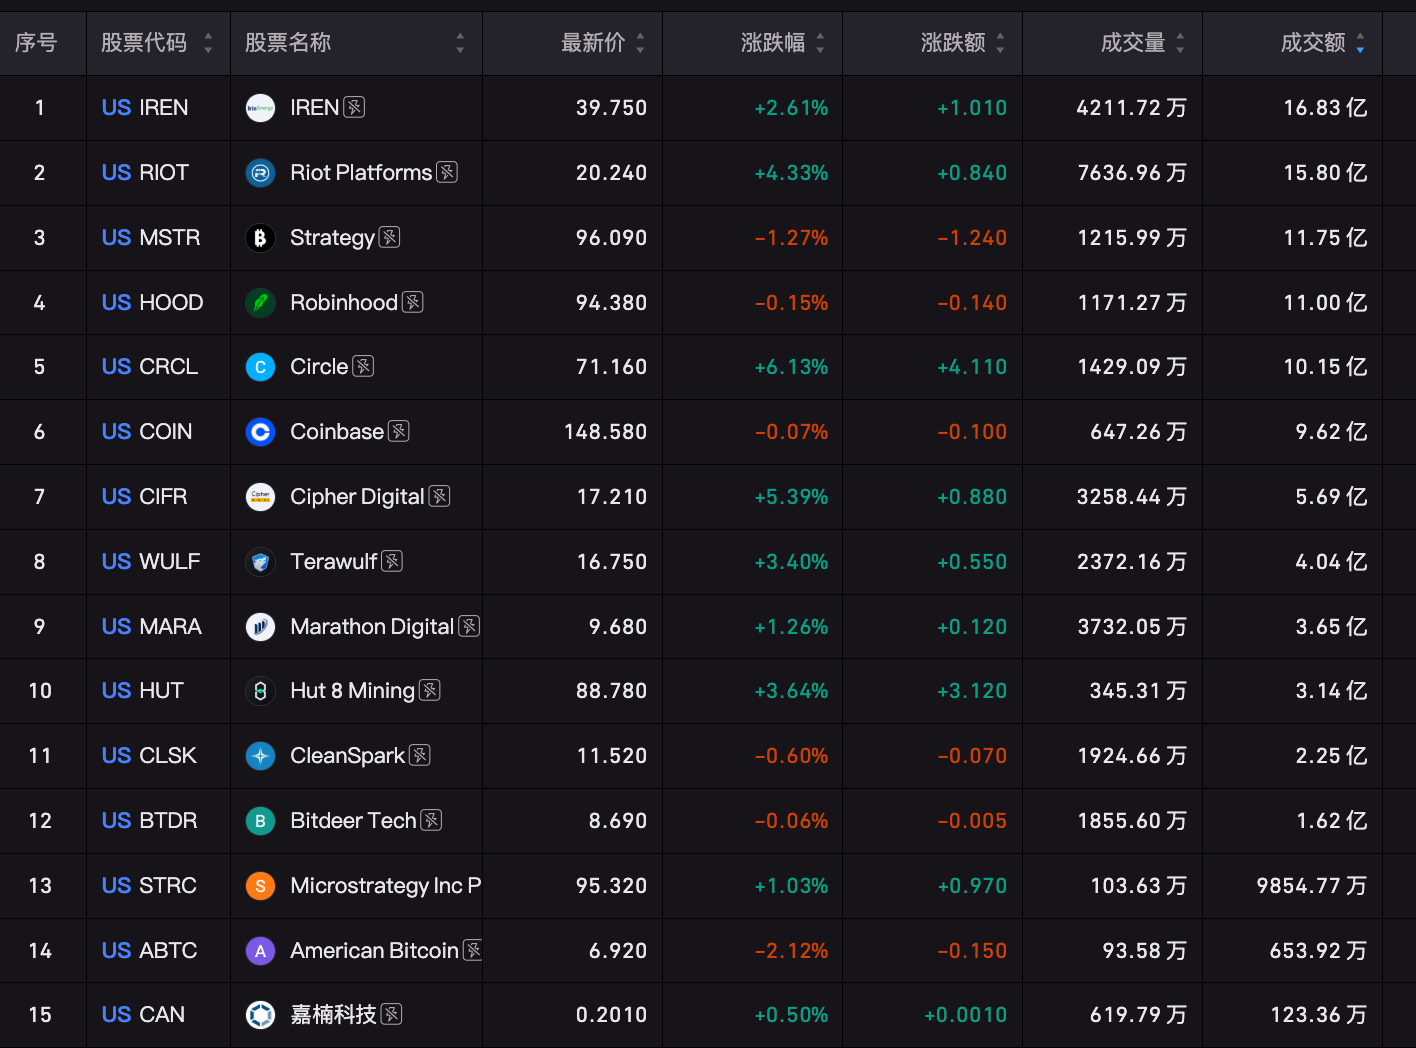Click the Terawulf shield logo icon
Screen dimensions: 1416x1048
click(x=260, y=562)
